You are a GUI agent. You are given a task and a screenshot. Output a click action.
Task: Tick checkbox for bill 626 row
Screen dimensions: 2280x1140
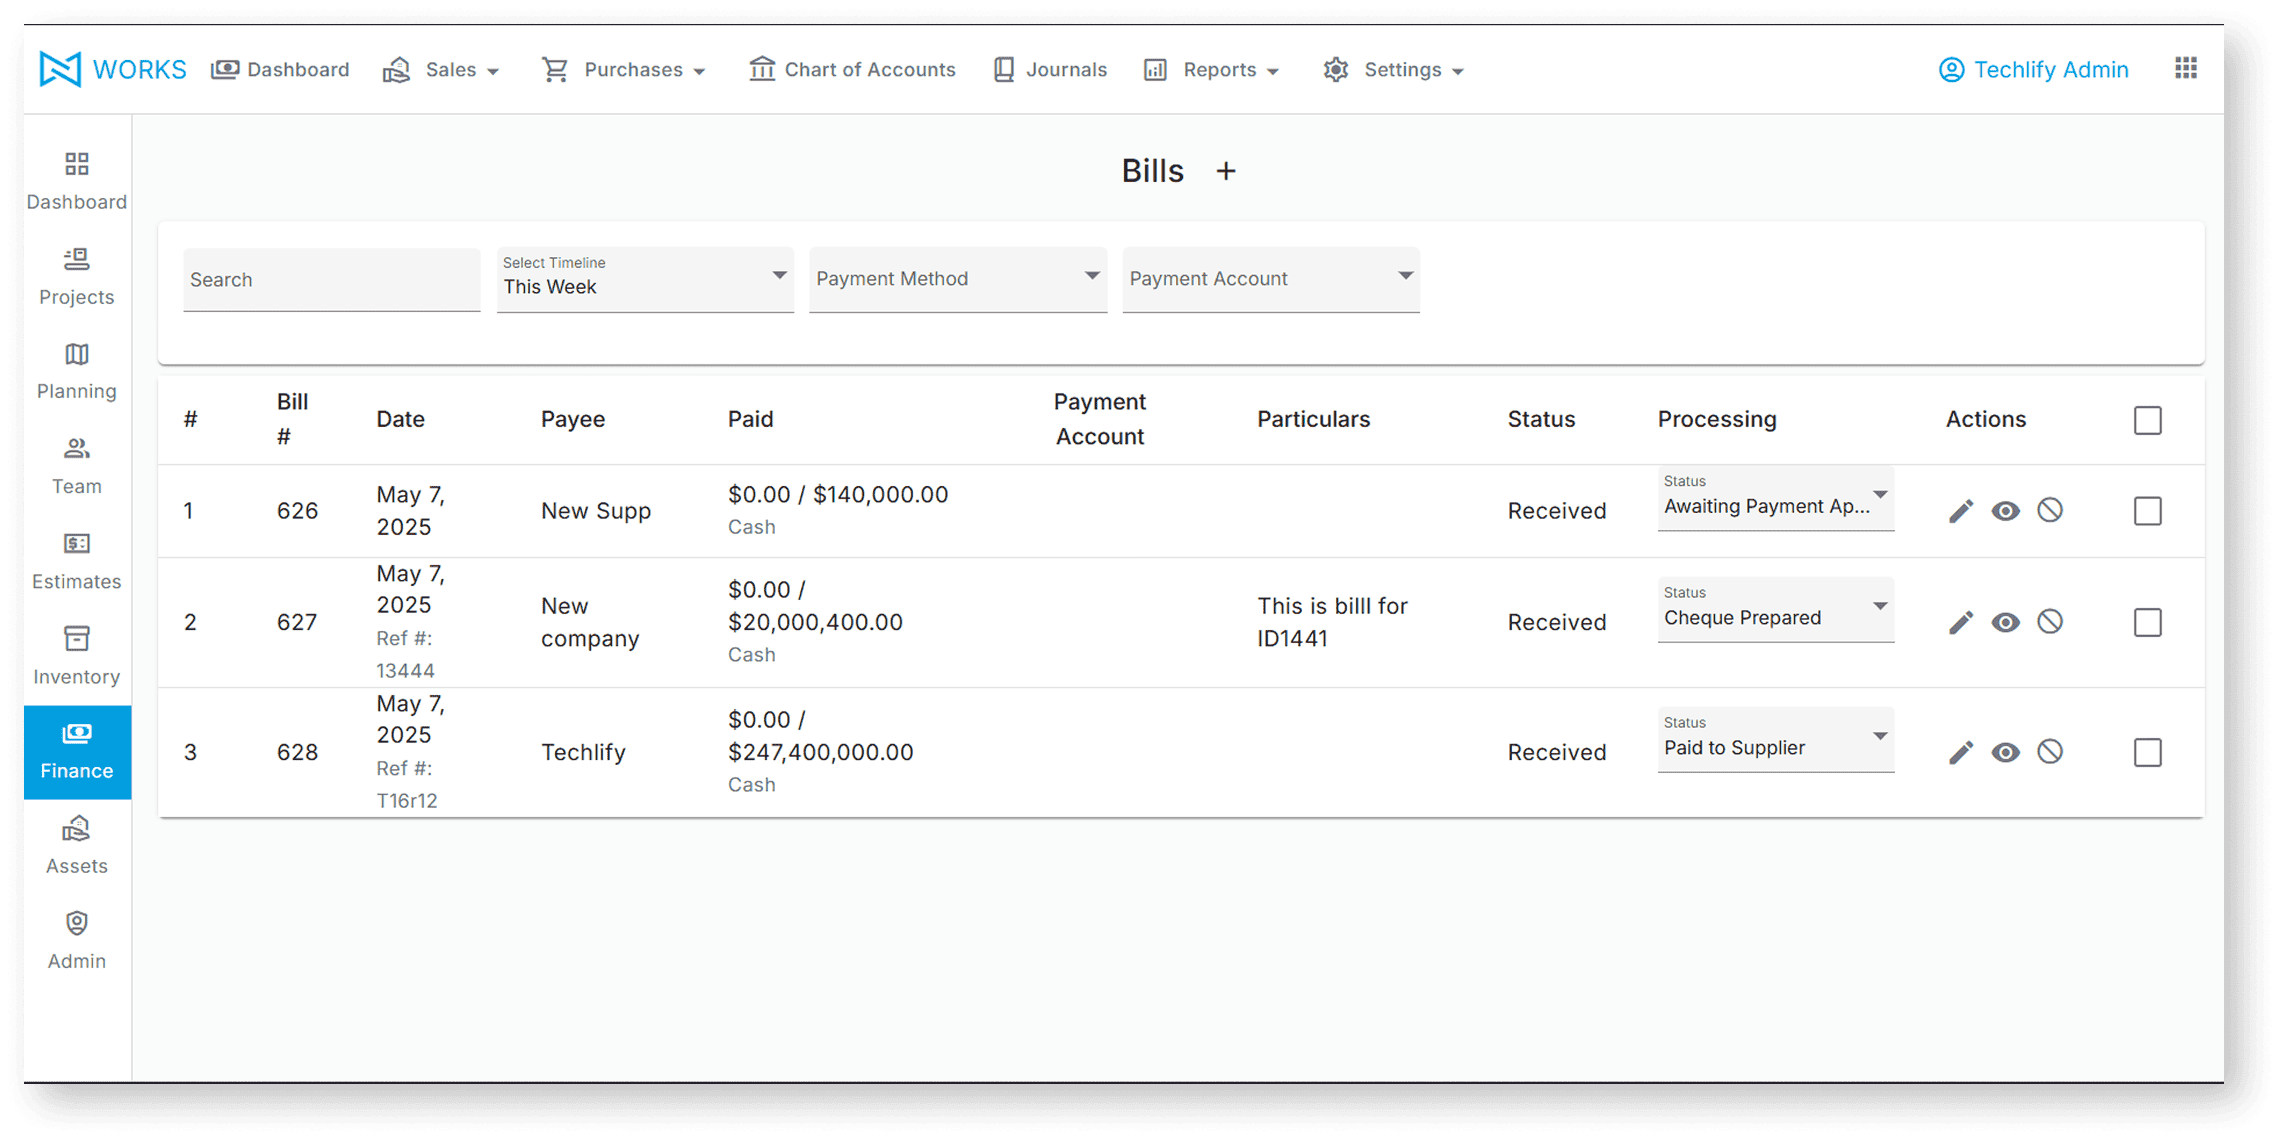click(x=2148, y=511)
